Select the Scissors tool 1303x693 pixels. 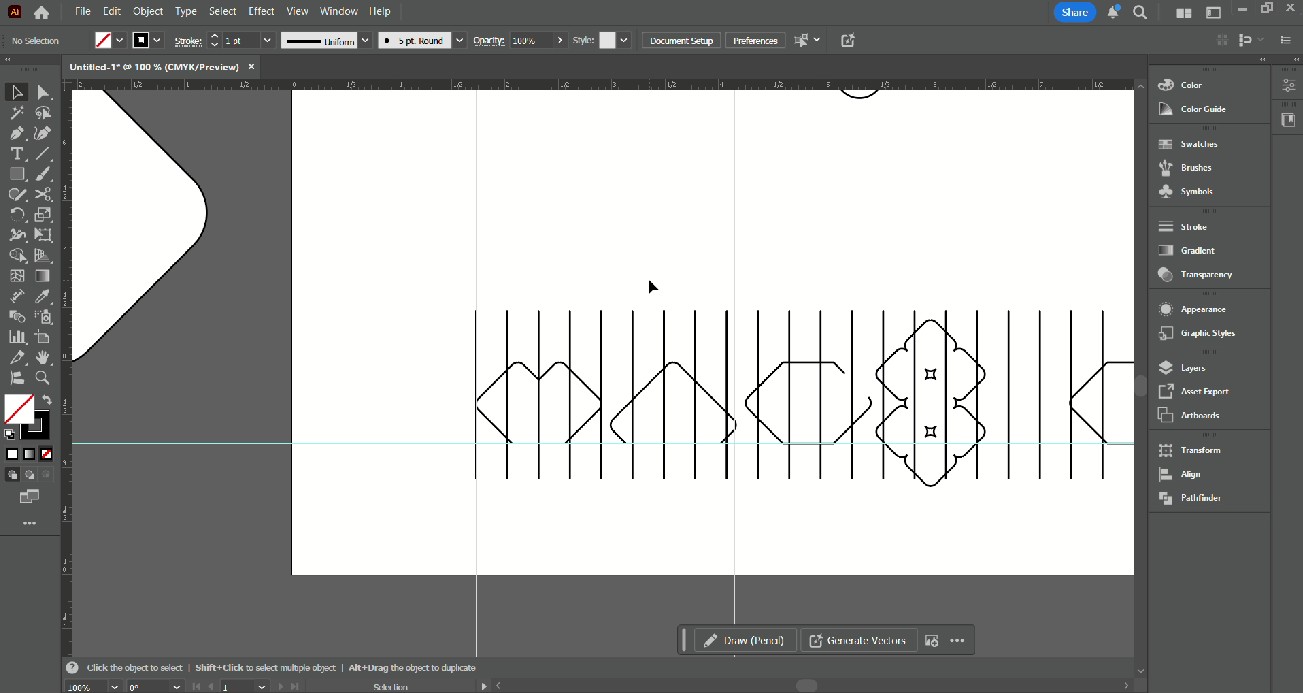click(x=43, y=194)
